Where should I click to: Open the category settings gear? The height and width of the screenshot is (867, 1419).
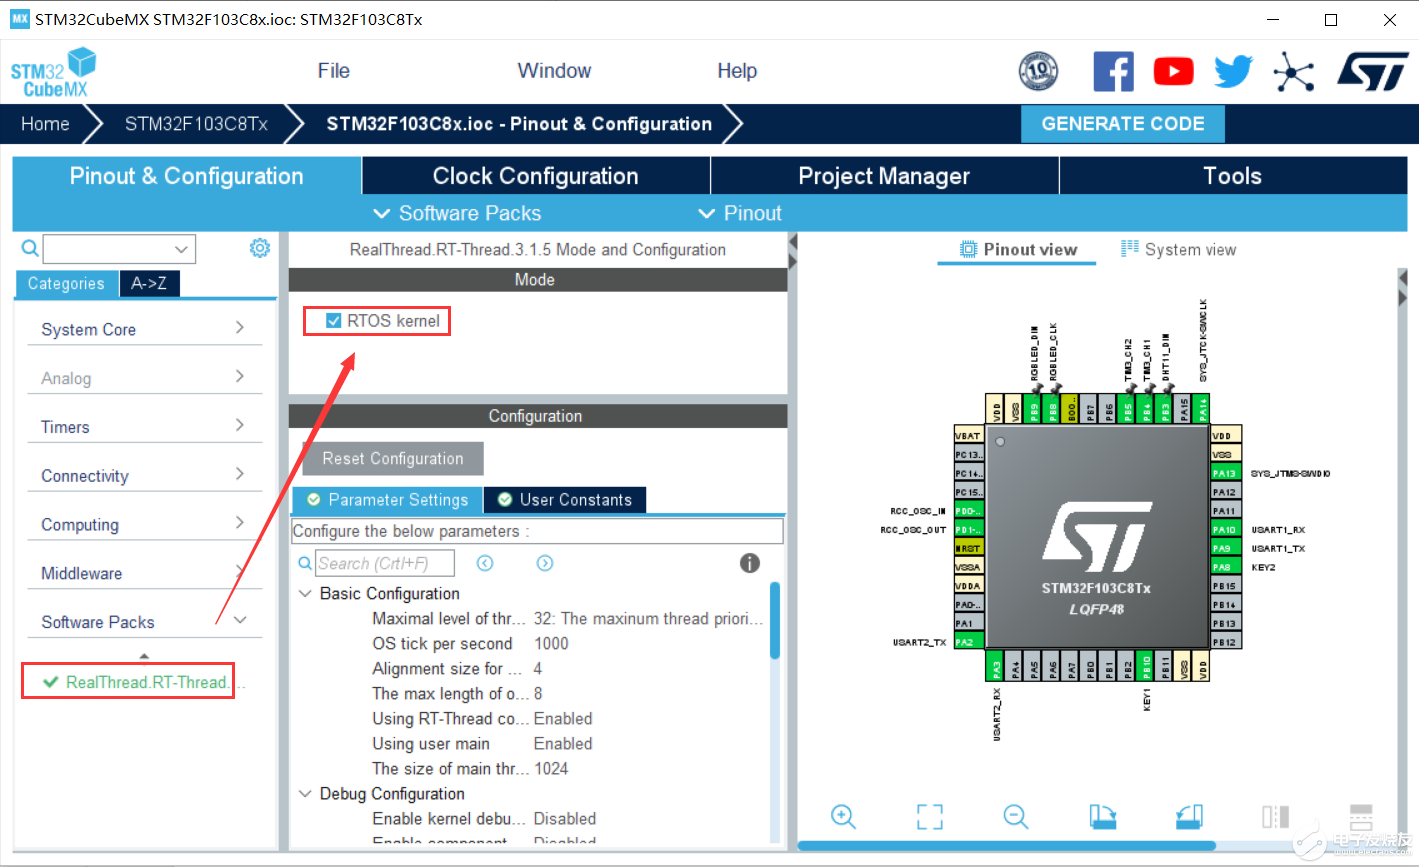pos(260,248)
